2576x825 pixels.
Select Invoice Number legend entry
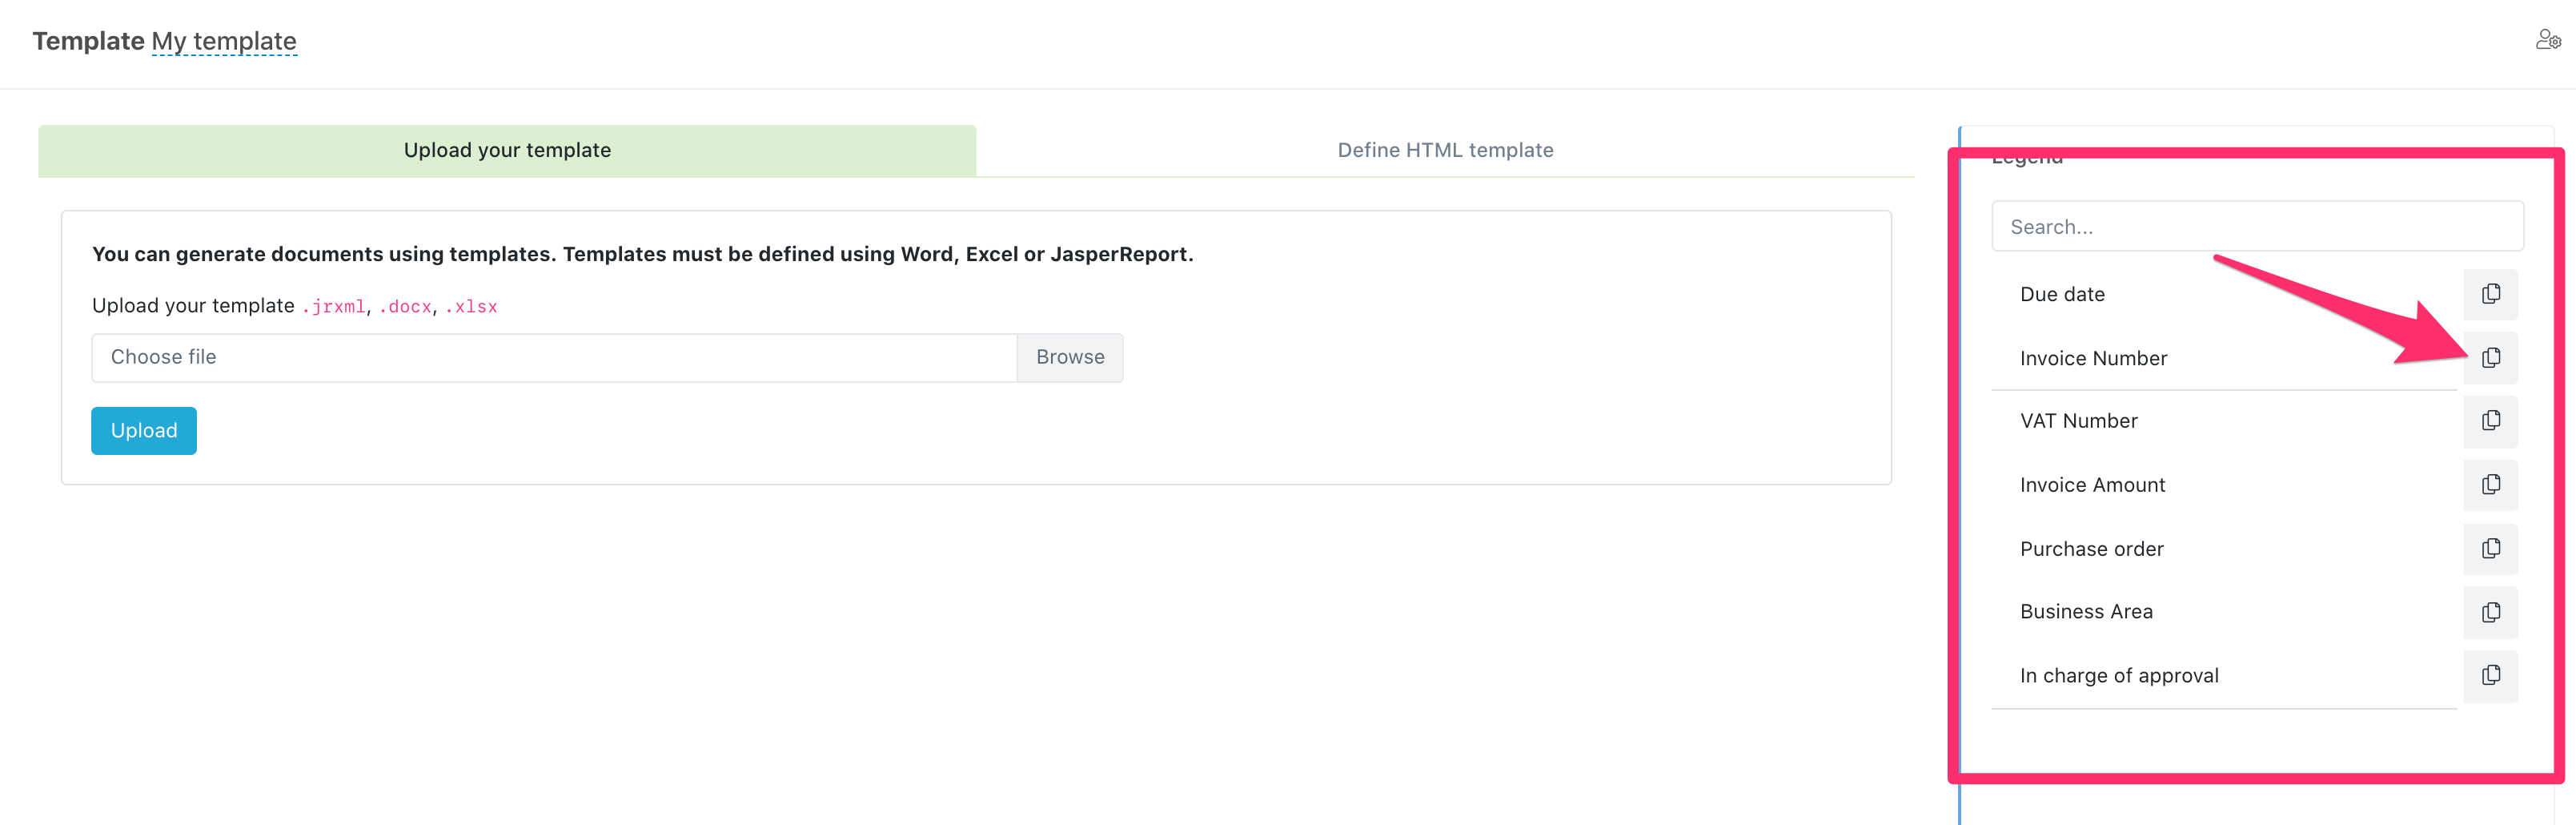pos(2093,359)
